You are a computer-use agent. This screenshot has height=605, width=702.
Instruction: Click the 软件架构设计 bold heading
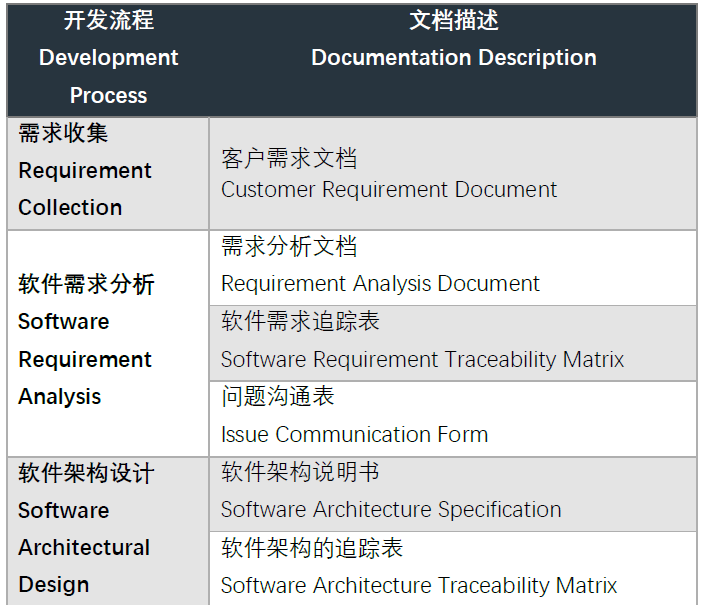click(x=86, y=473)
